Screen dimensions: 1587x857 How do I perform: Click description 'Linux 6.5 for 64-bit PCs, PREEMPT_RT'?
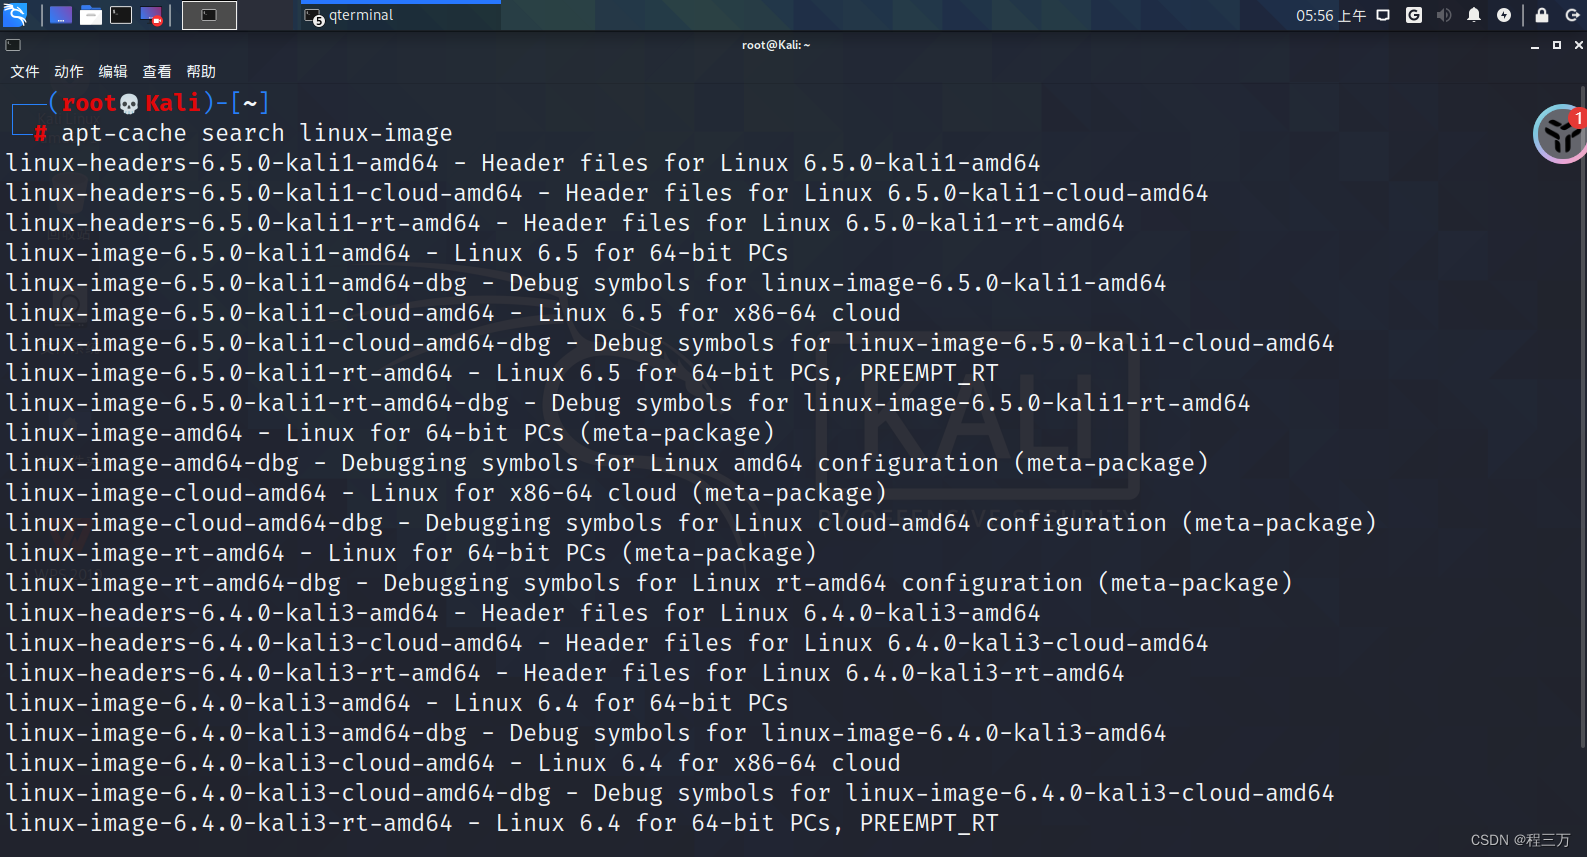point(747,373)
